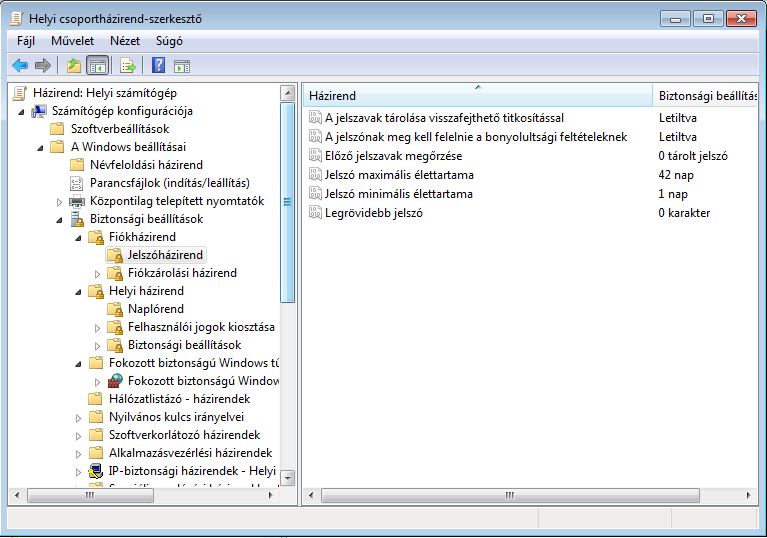
Task: Click the printer icon for Központilag telepített nyomtatók
Action: point(77,201)
